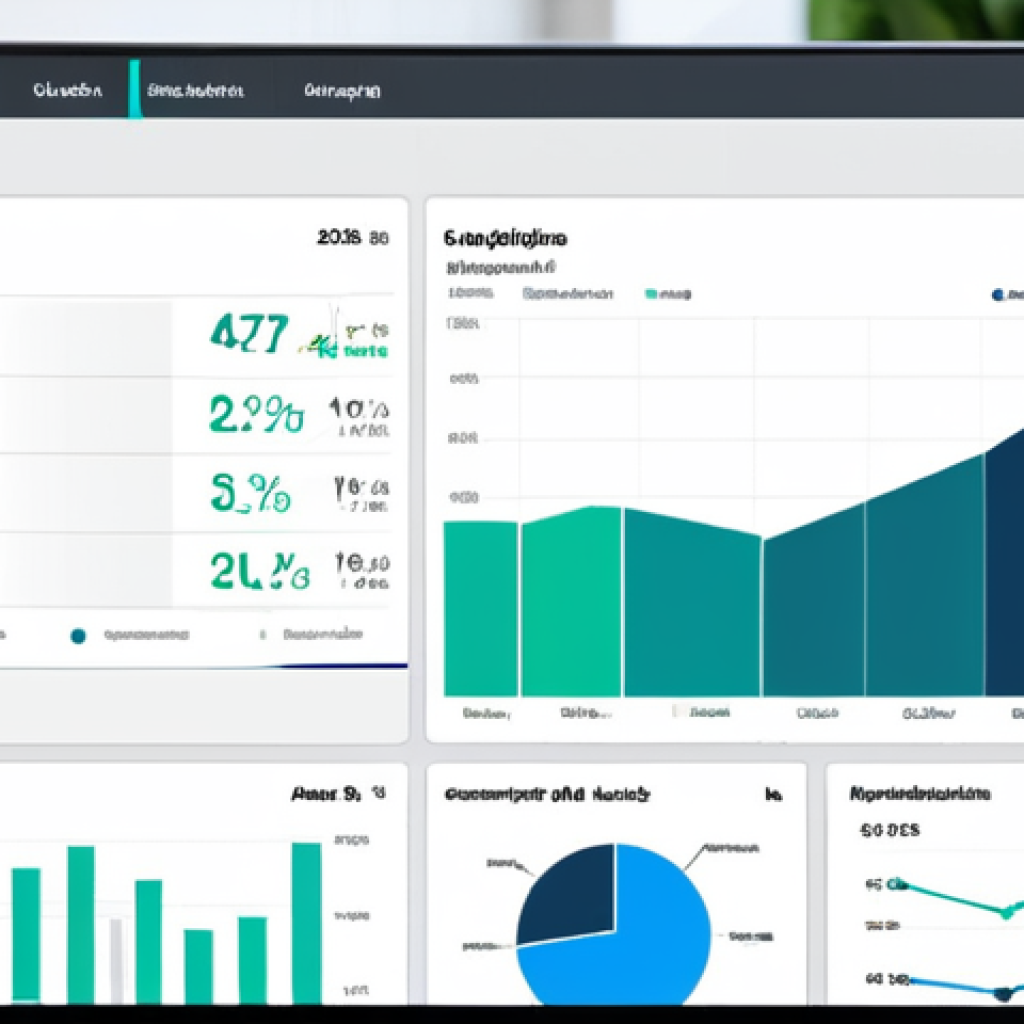Select the highlighted second tab in the header

click(x=195, y=89)
